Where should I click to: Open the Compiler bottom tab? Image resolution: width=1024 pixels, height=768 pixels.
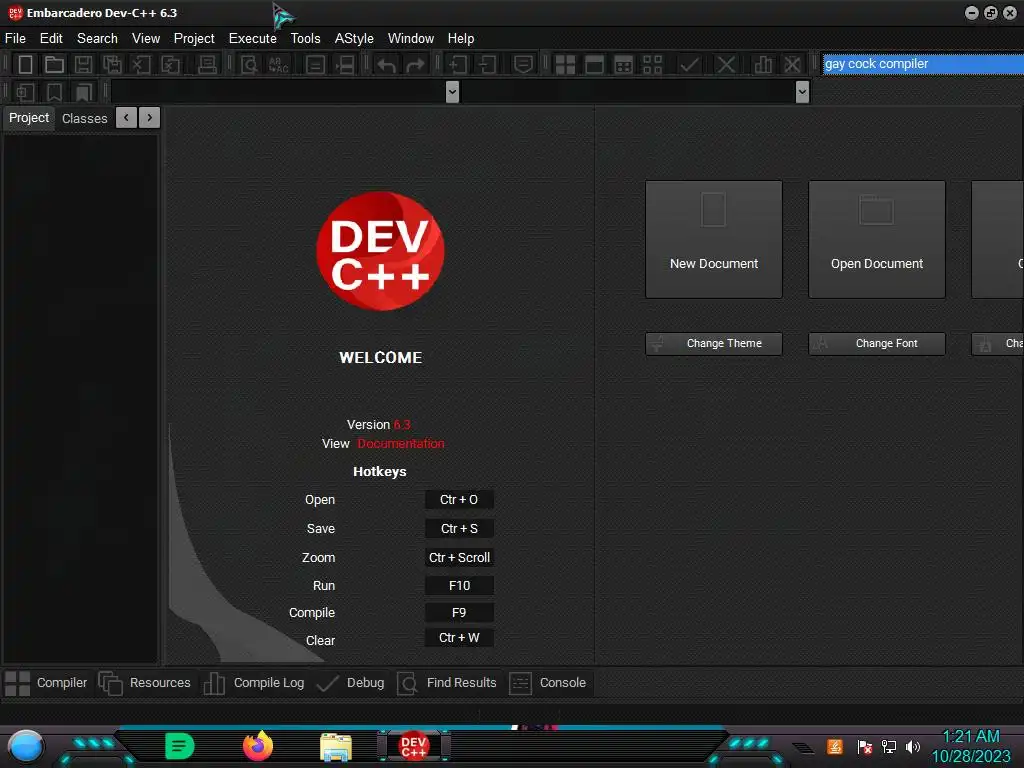pos(46,683)
